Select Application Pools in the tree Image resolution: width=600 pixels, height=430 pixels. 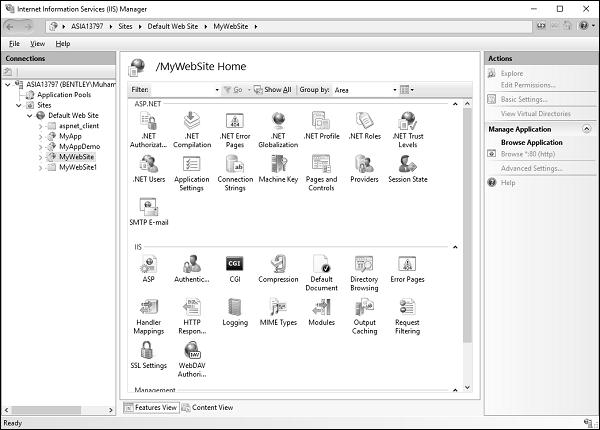(64, 94)
